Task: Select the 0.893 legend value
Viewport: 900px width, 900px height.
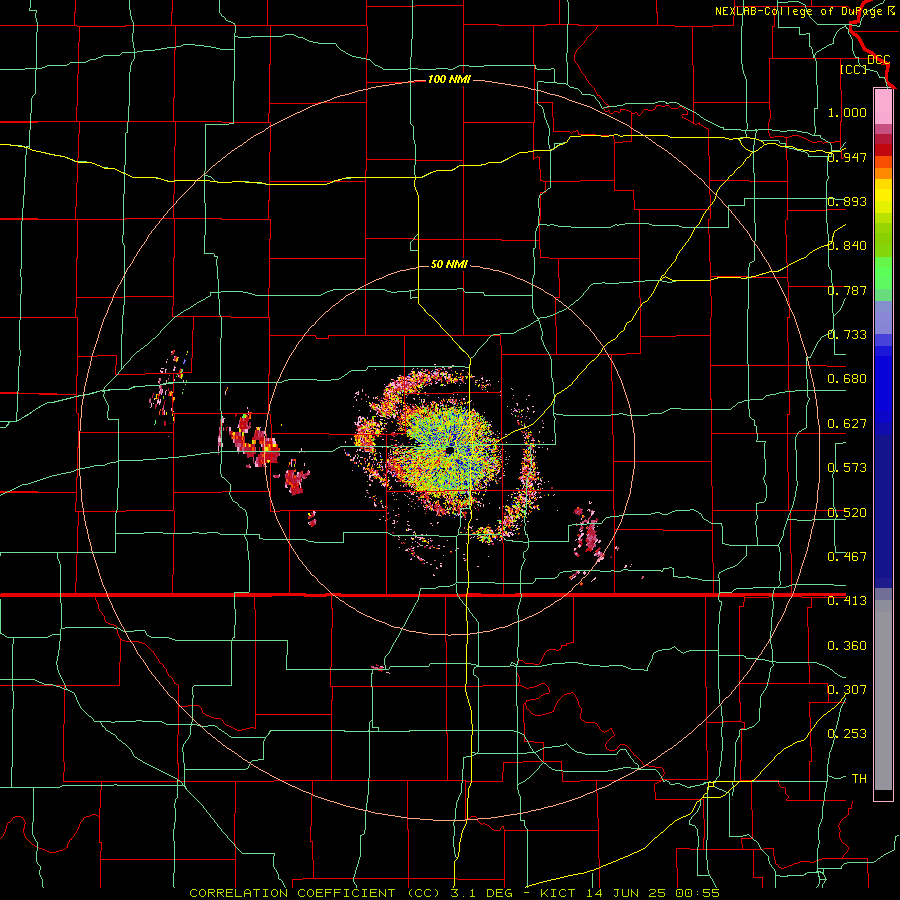Action: (847, 201)
